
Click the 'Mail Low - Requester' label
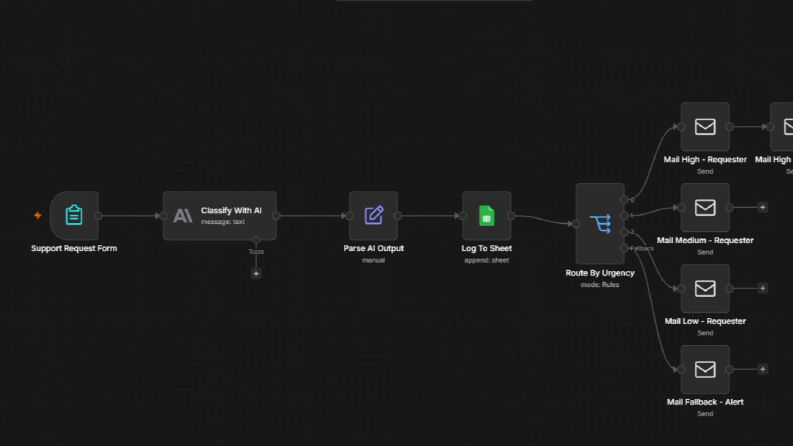pyautogui.click(x=705, y=321)
